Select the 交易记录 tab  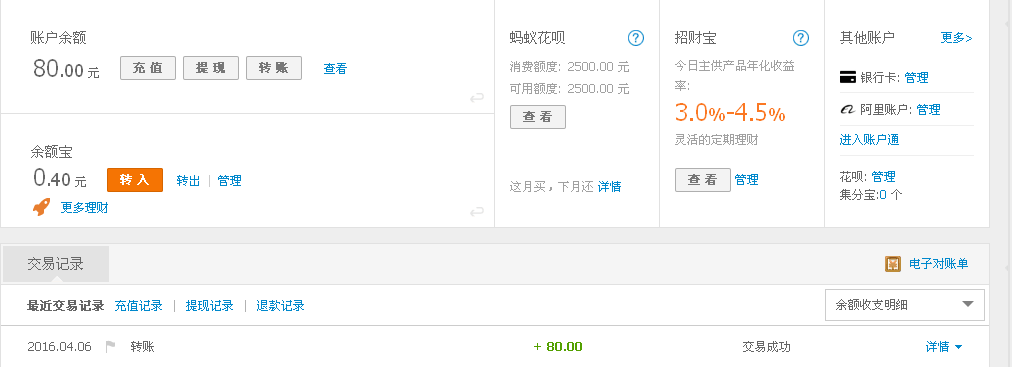click(x=56, y=264)
